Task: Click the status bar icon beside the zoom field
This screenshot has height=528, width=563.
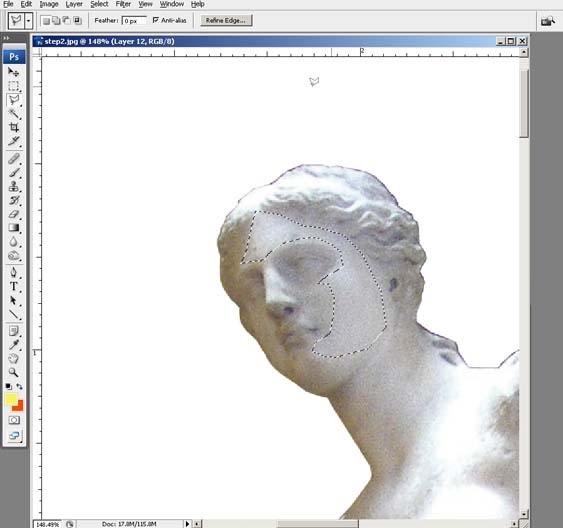Action: pos(70,524)
